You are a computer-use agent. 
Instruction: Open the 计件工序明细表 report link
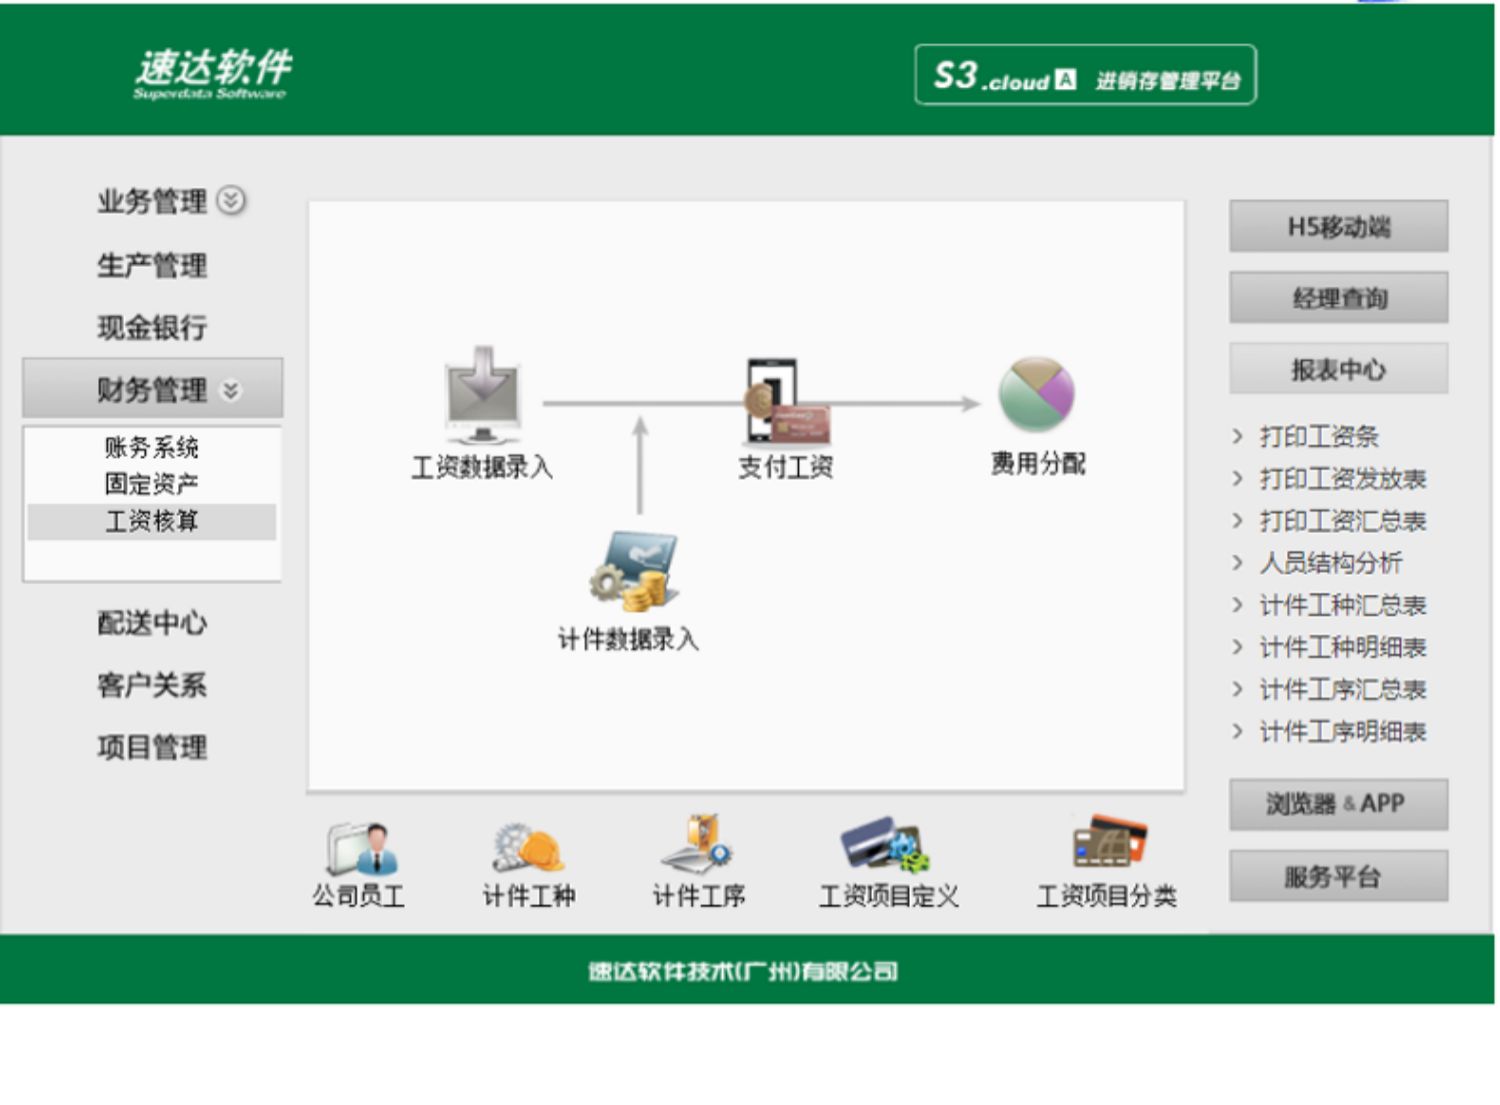1343,731
